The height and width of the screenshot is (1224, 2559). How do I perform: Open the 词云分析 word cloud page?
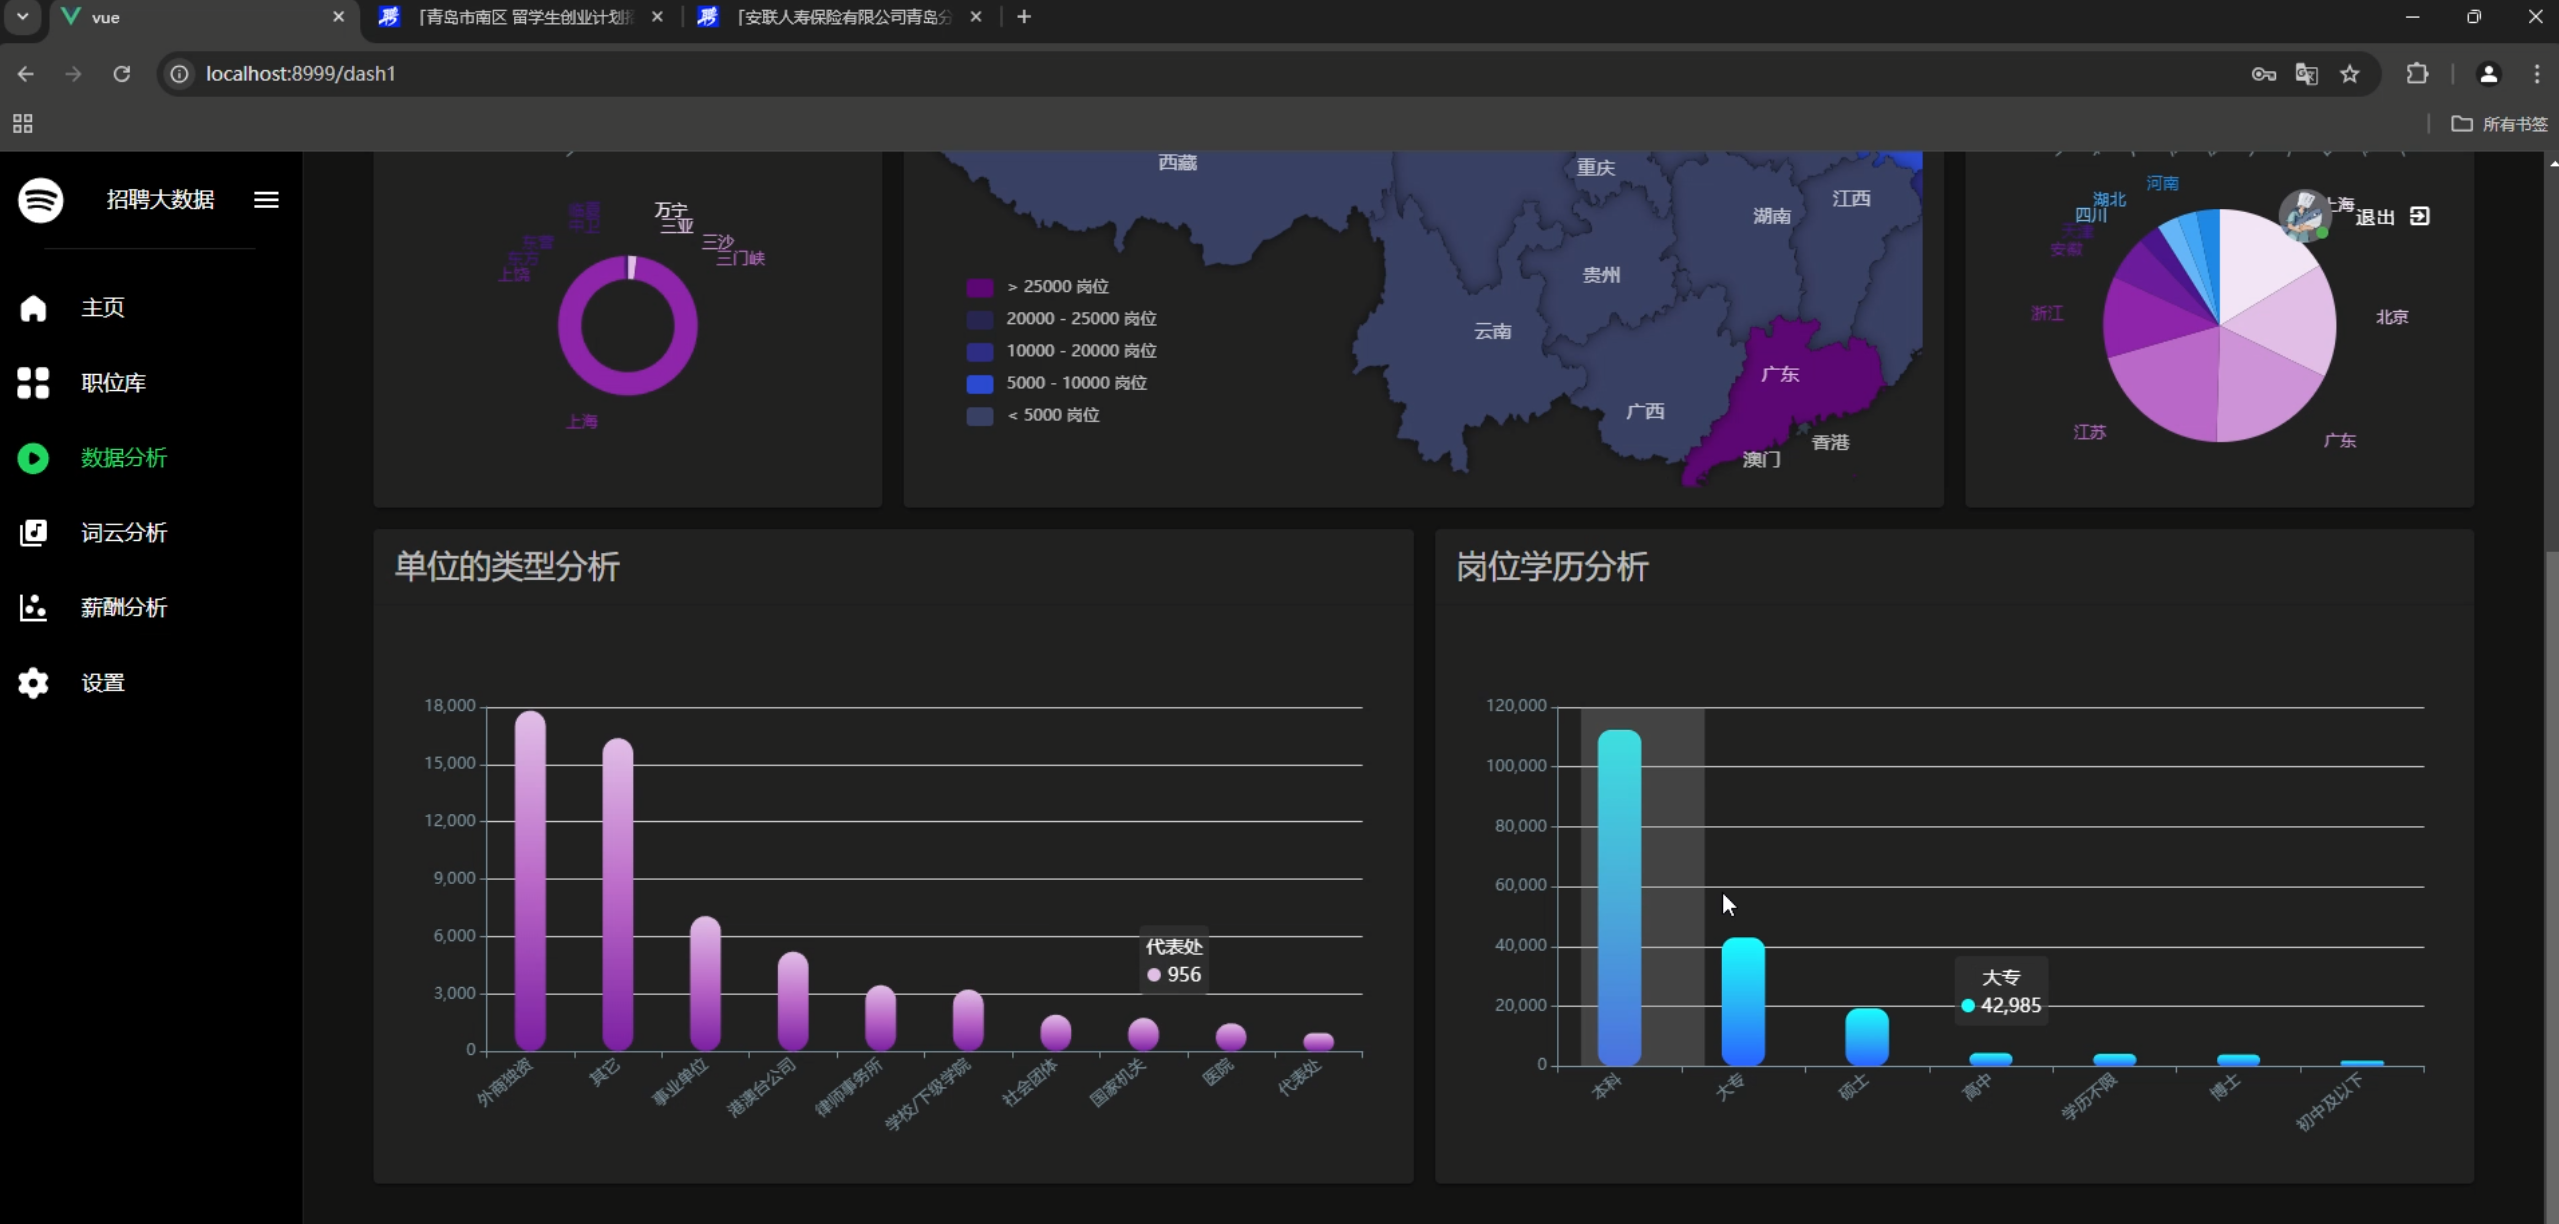coord(124,533)
